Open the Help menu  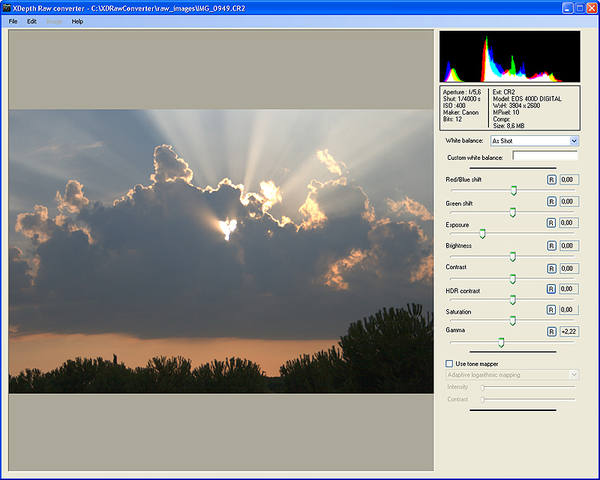click(x=77, y=21)
